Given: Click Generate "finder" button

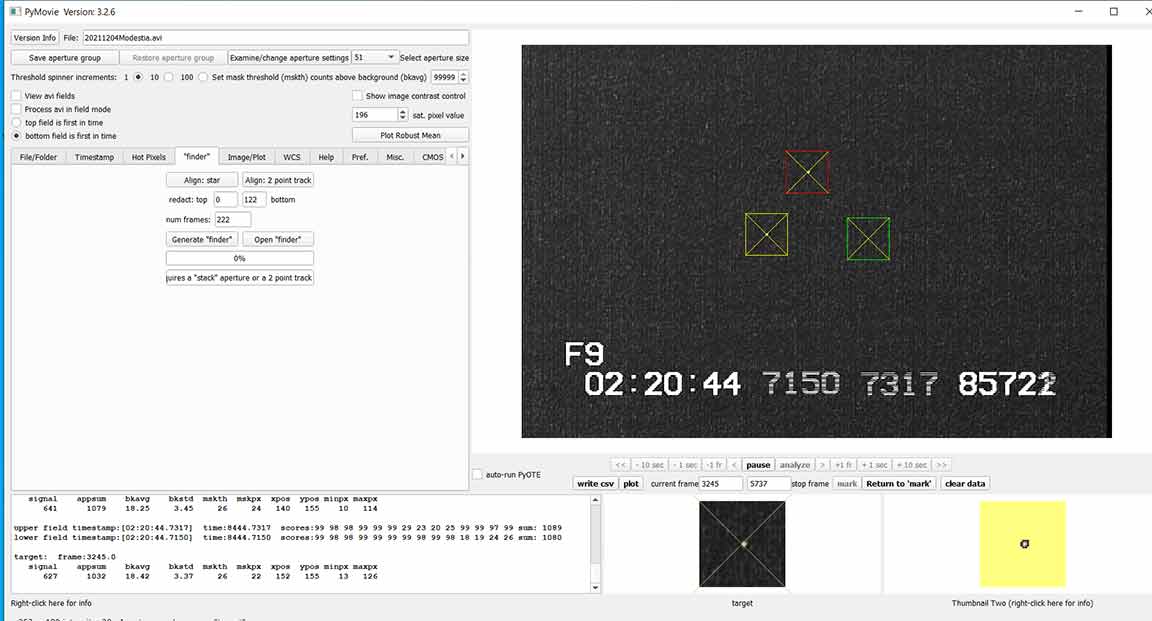Looking at the screenshot, I should 202,240.
